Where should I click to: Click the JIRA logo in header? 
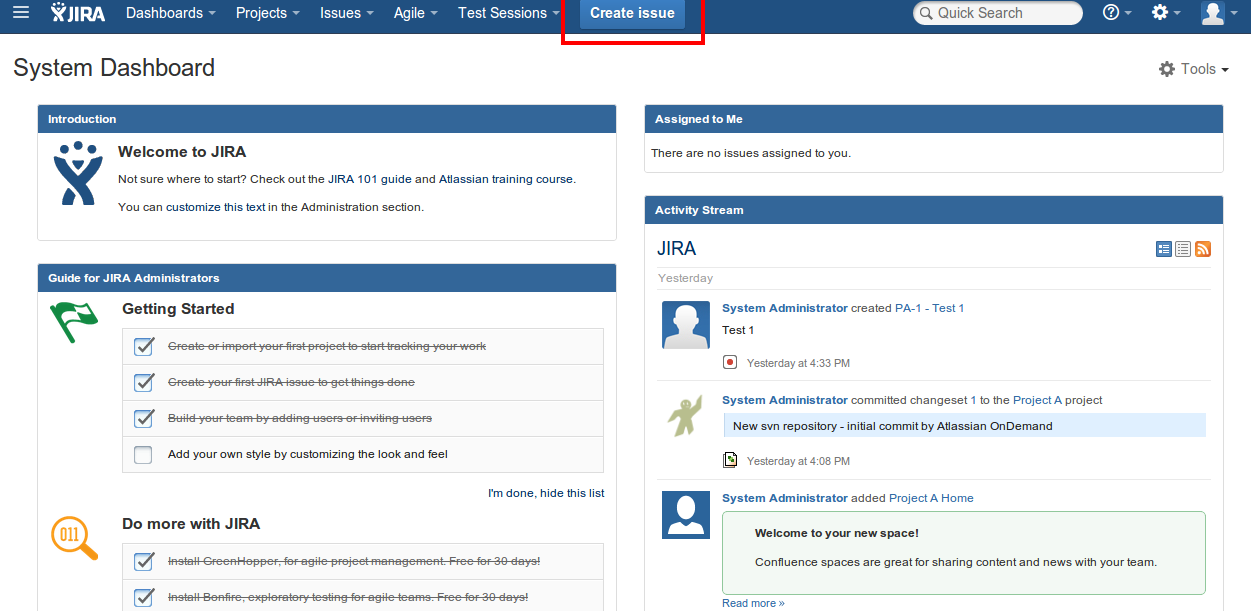pos(78,13)
